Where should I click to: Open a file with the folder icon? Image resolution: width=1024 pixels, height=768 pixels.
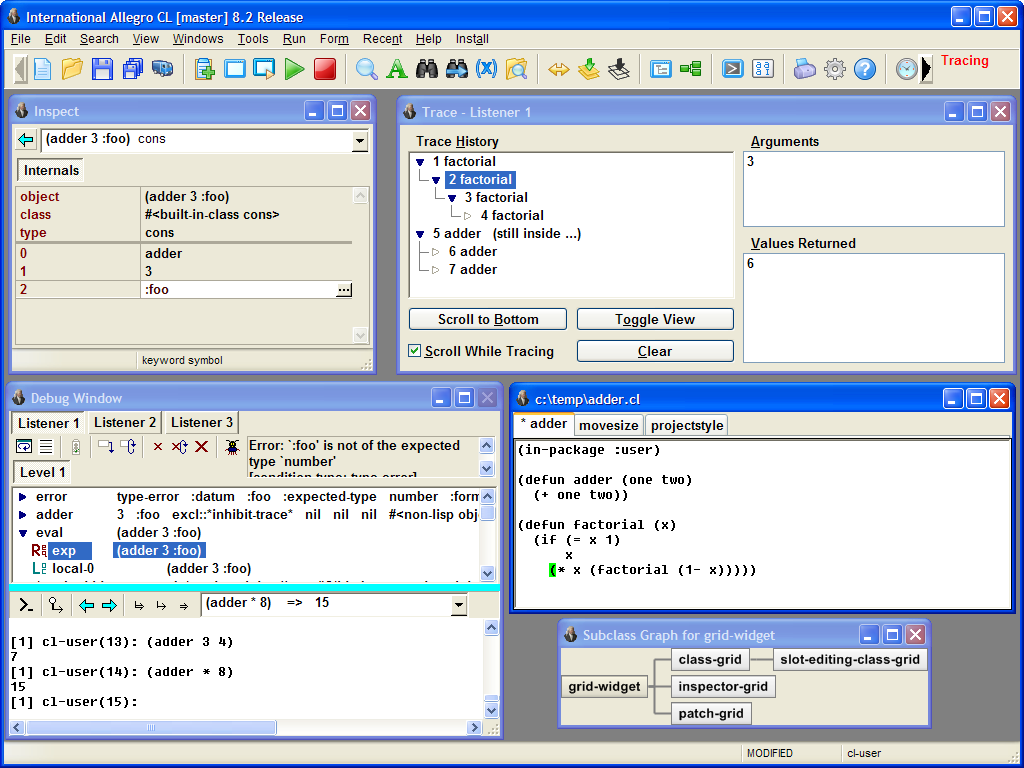[x=72, y=69]
